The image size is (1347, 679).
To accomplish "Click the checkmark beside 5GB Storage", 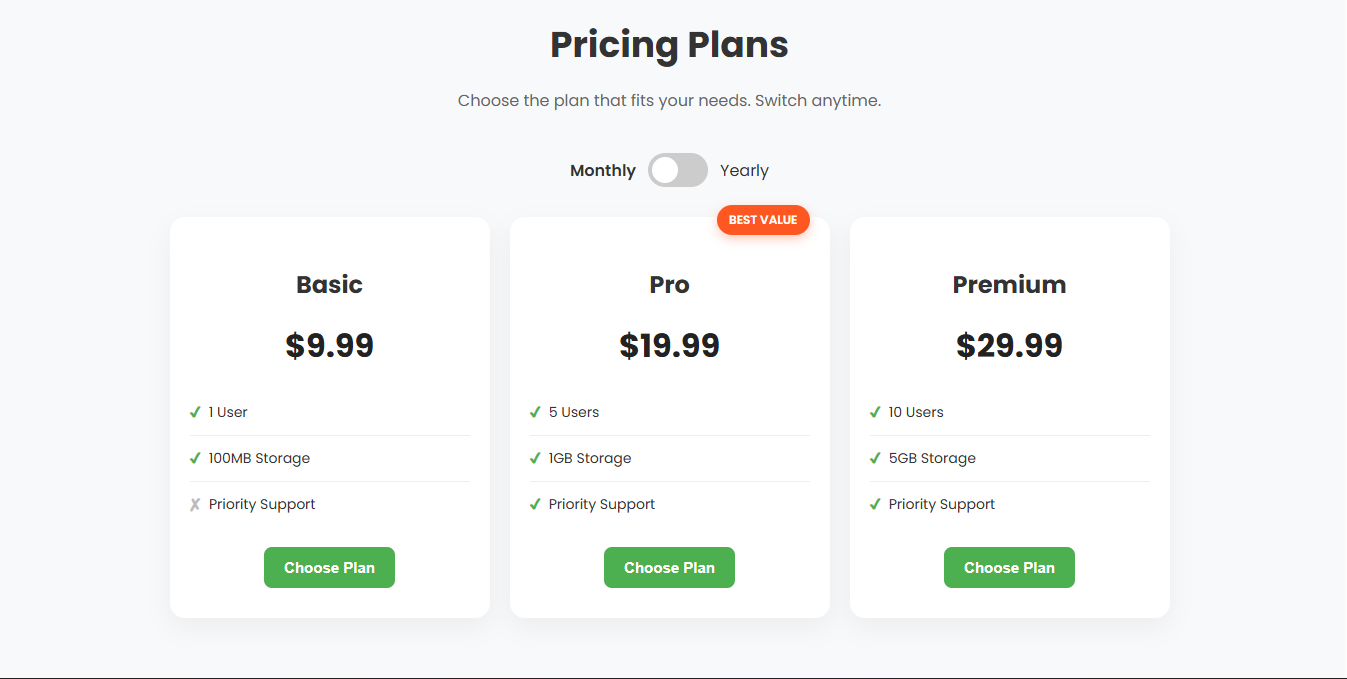I will tap(875, 458).
